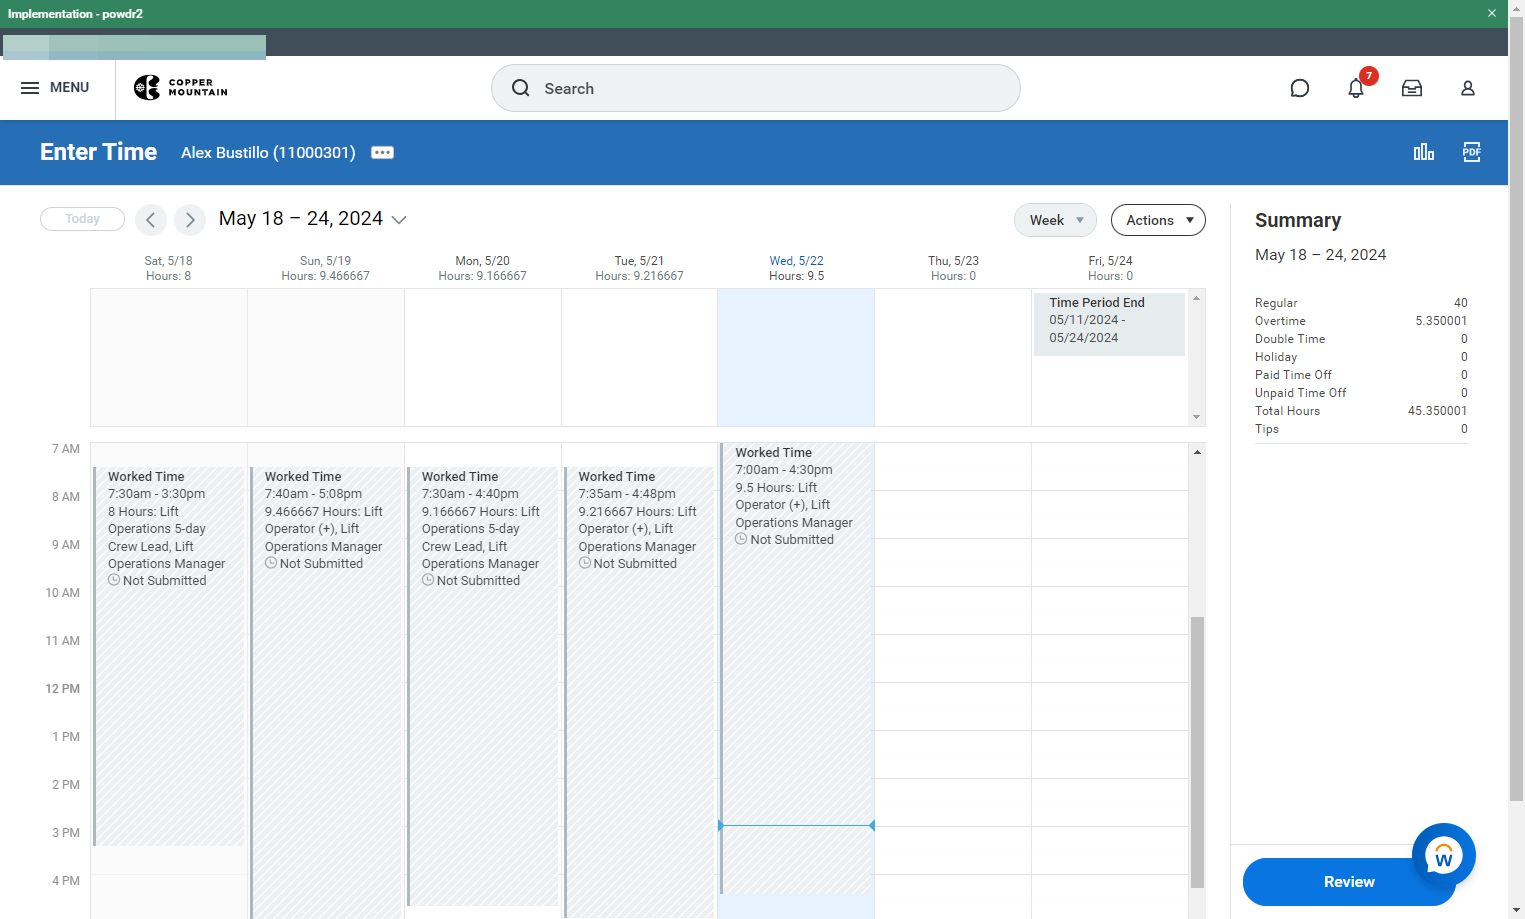The image size is (1525, 919).
Task: Open the hamburger MENU icon
Action: pos(30,88)
